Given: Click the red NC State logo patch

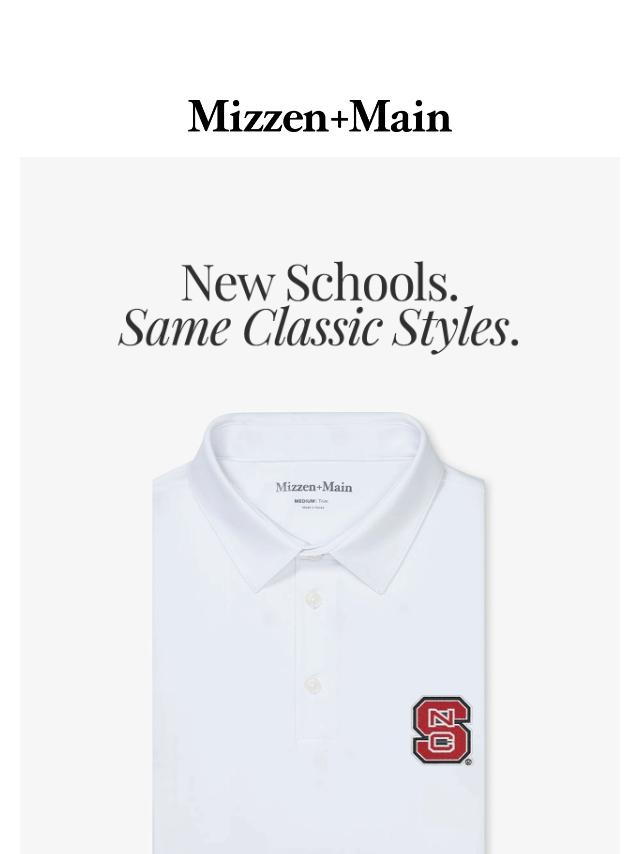Looking at the screenshot, I should point(441,730).
